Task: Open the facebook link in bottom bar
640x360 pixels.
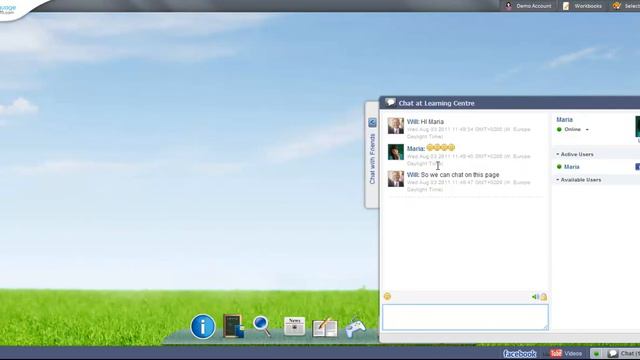Action: click(x=520, y=353)
